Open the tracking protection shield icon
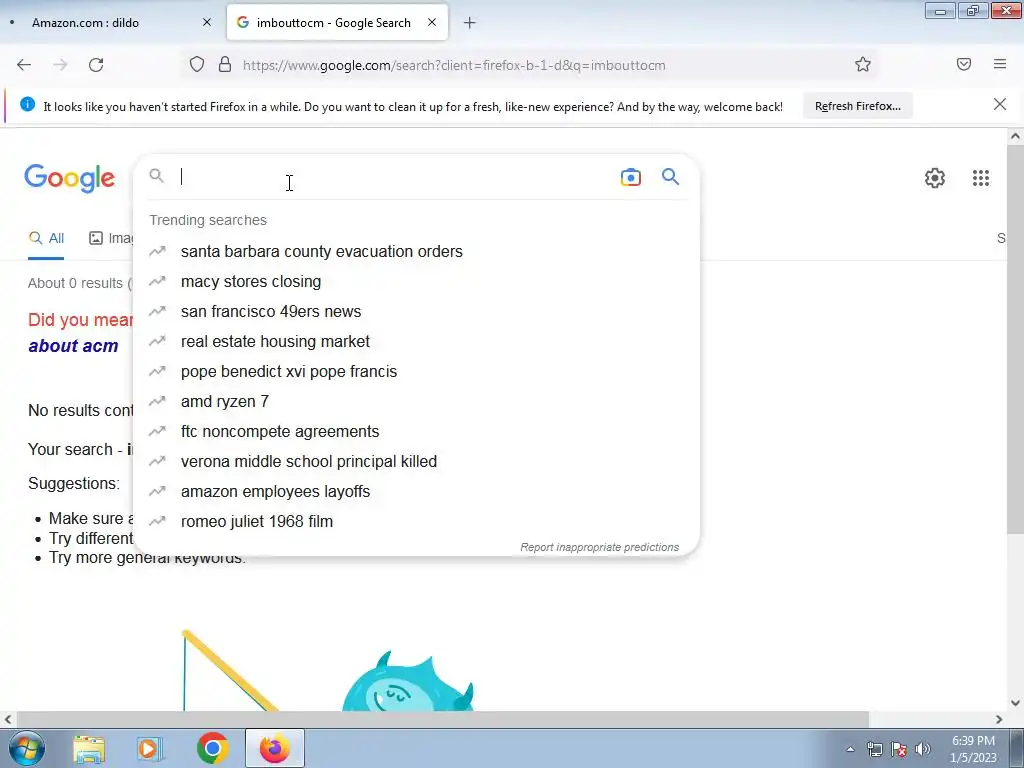The image size is (1024, 768). point(197,65)
